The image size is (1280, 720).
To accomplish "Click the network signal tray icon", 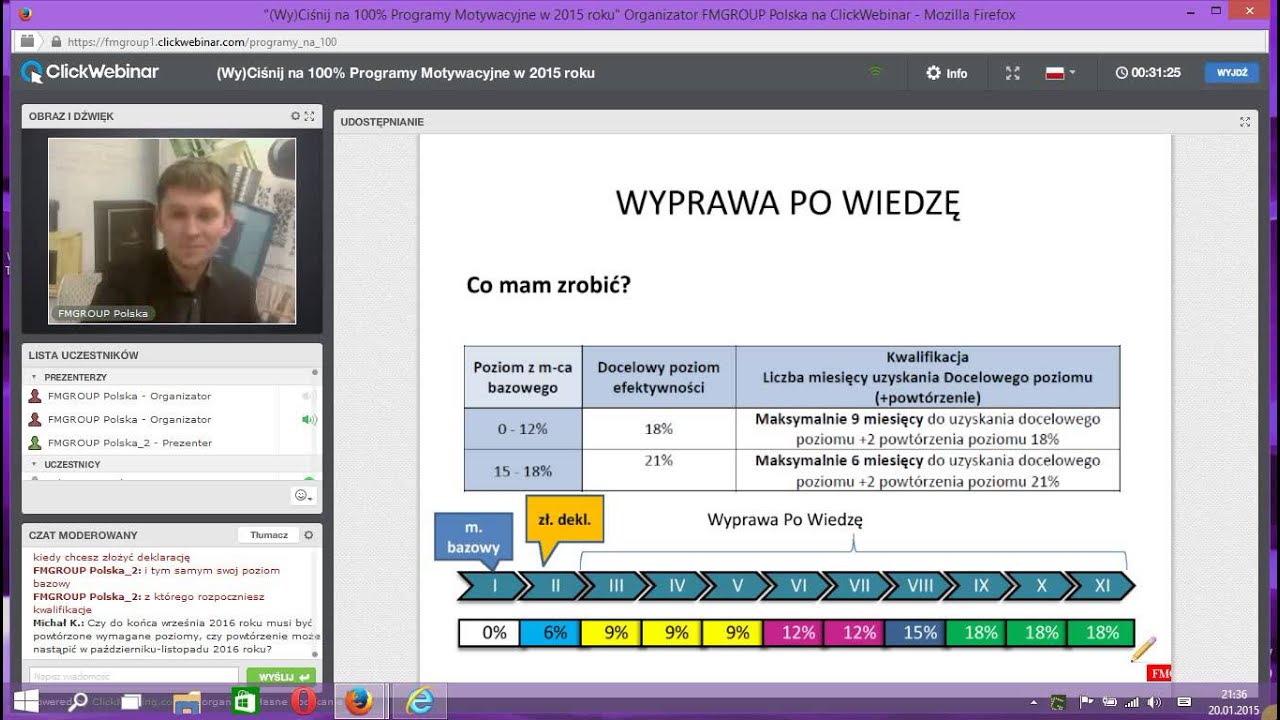I will click(1132, 702).
